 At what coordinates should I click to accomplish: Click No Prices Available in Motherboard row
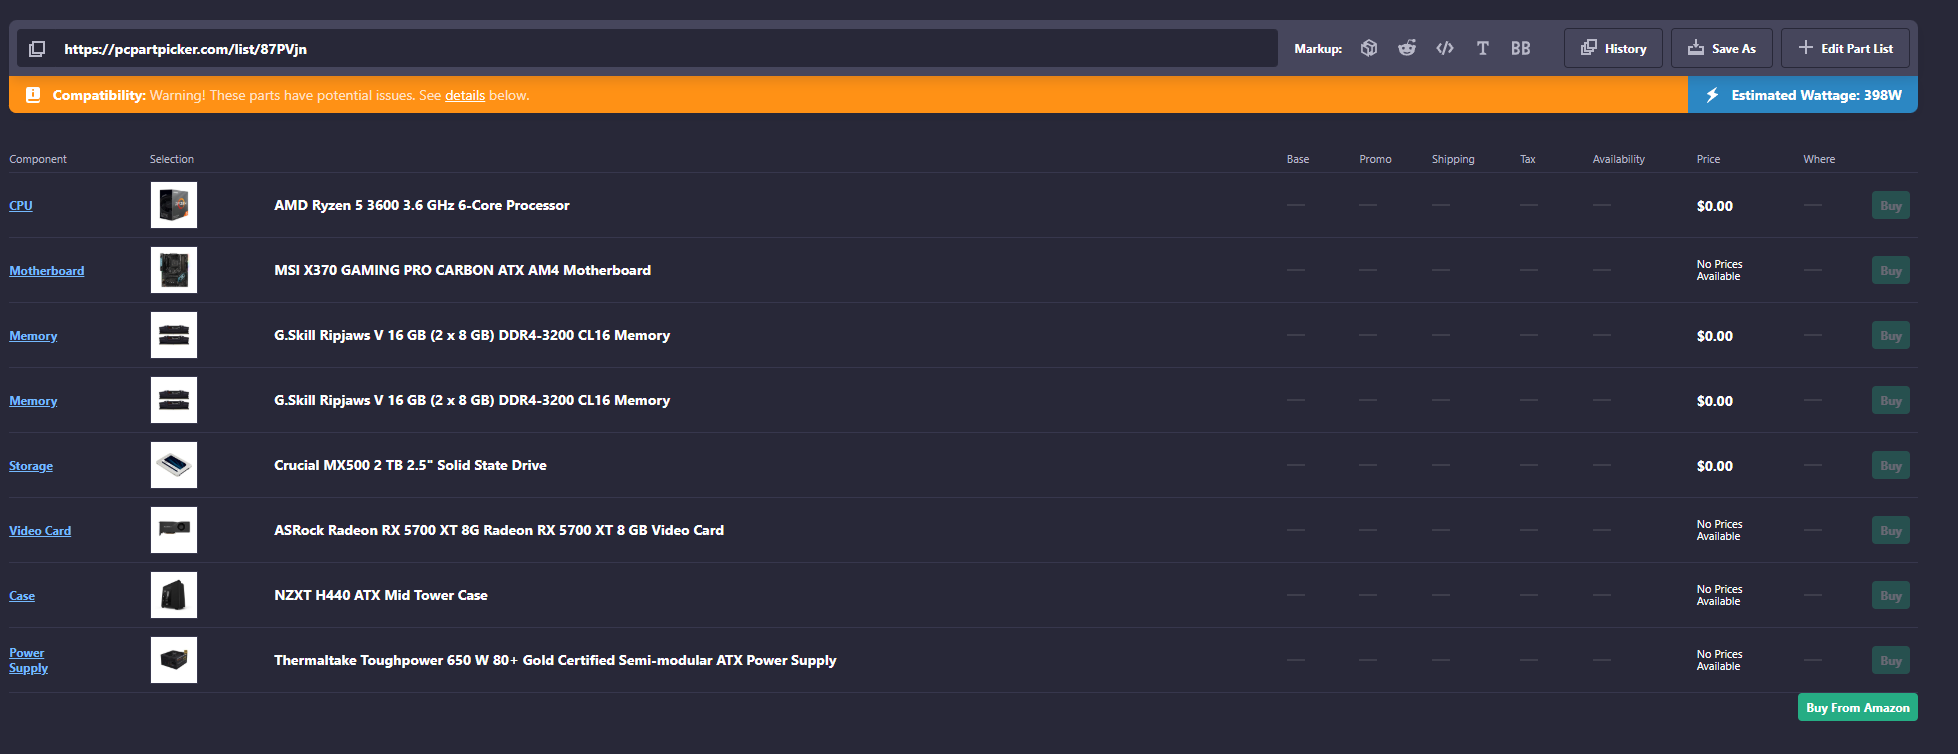tap(1720, 270)
